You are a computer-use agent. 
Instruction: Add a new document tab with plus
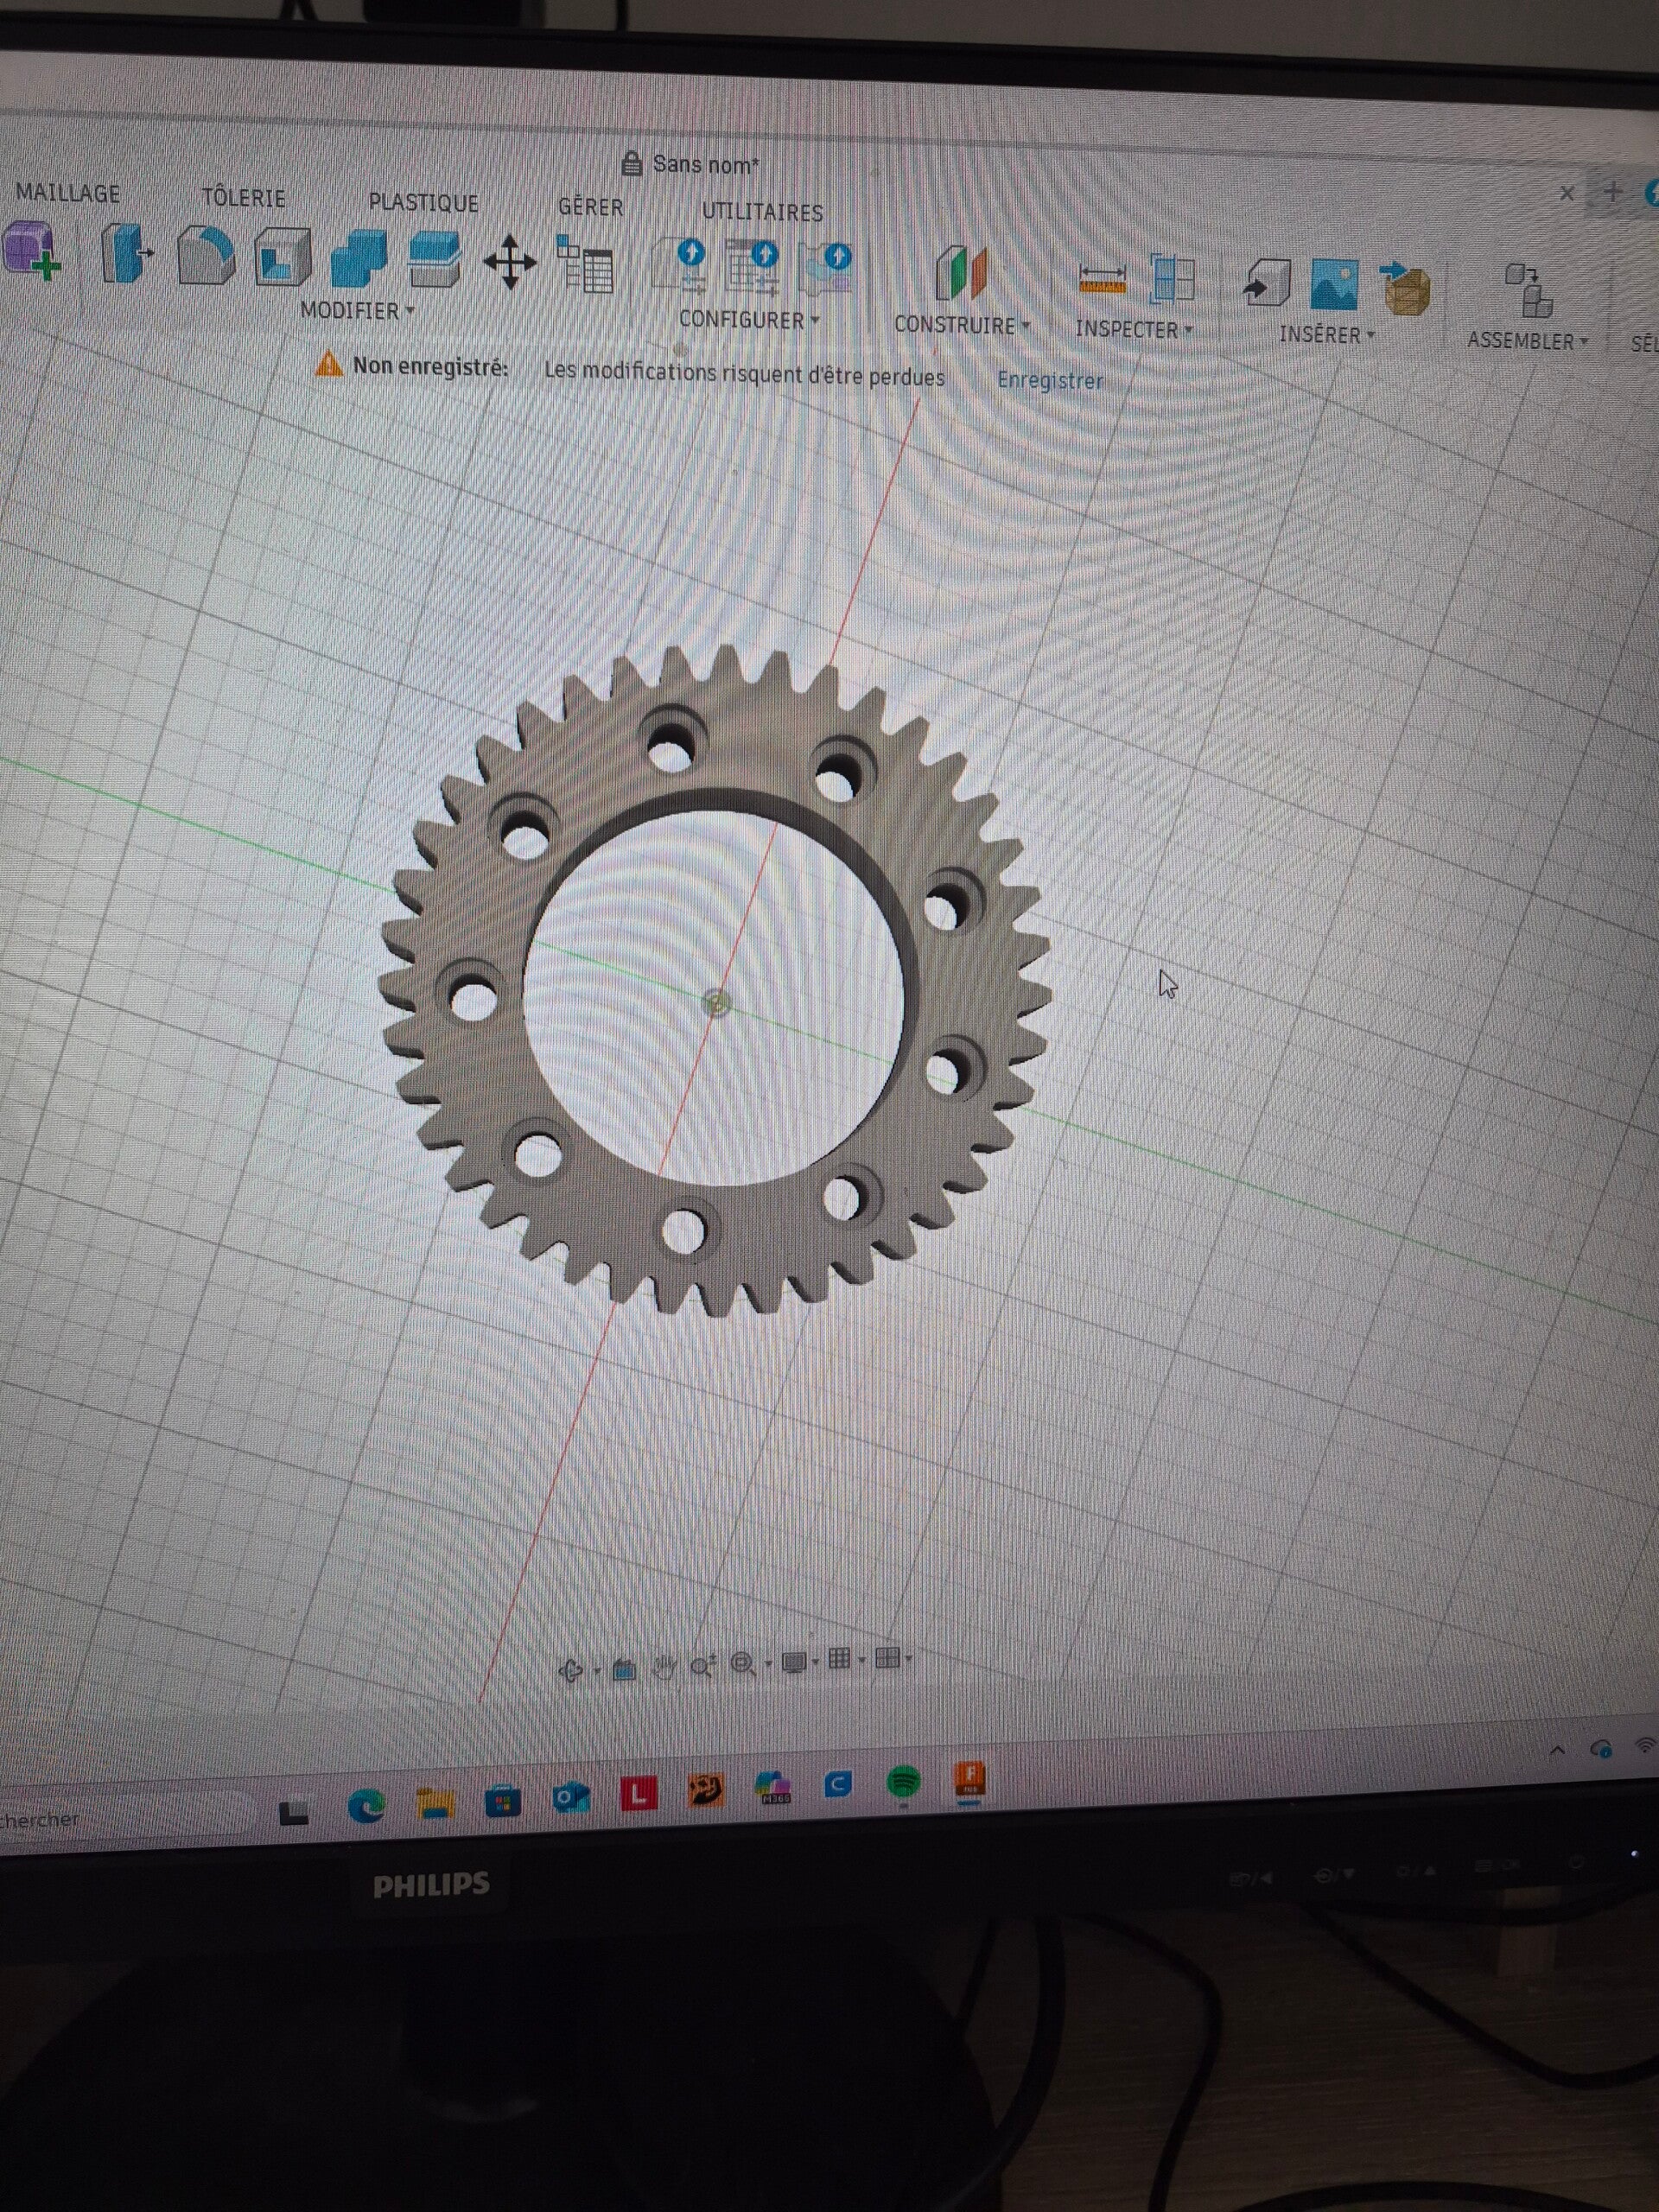pyautogui.click(x=1613, y=192)
